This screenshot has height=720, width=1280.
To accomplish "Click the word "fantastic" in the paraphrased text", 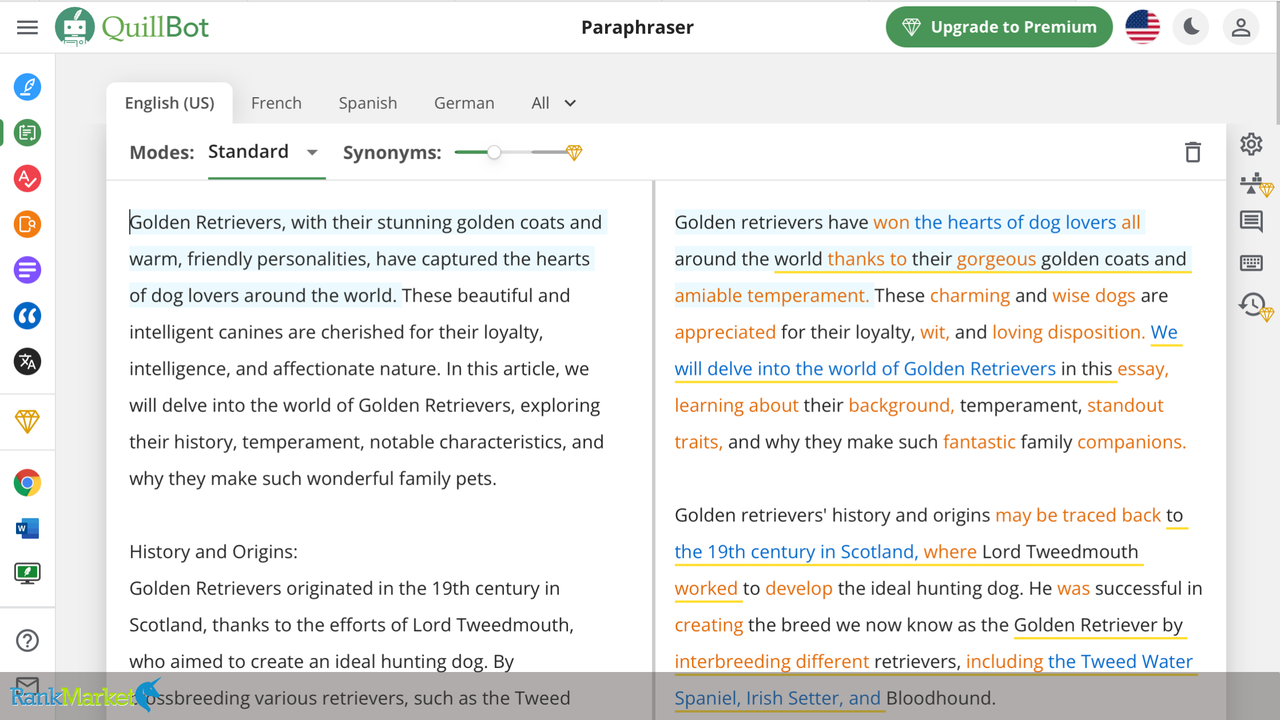I will [x=979, y=442].
